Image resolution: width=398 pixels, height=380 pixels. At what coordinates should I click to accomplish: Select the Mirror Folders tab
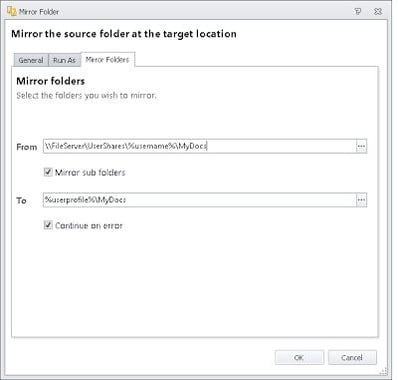[108, 60]
